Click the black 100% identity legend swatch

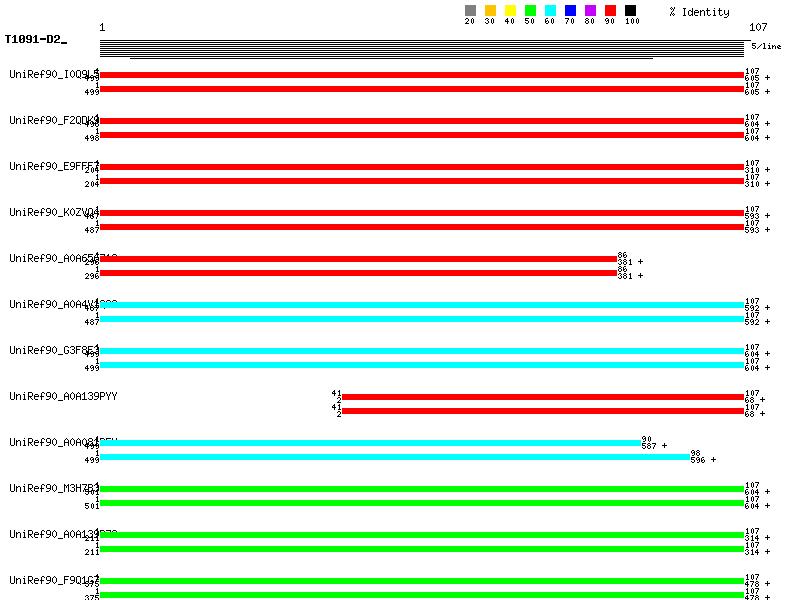click(x=630, y=11)
